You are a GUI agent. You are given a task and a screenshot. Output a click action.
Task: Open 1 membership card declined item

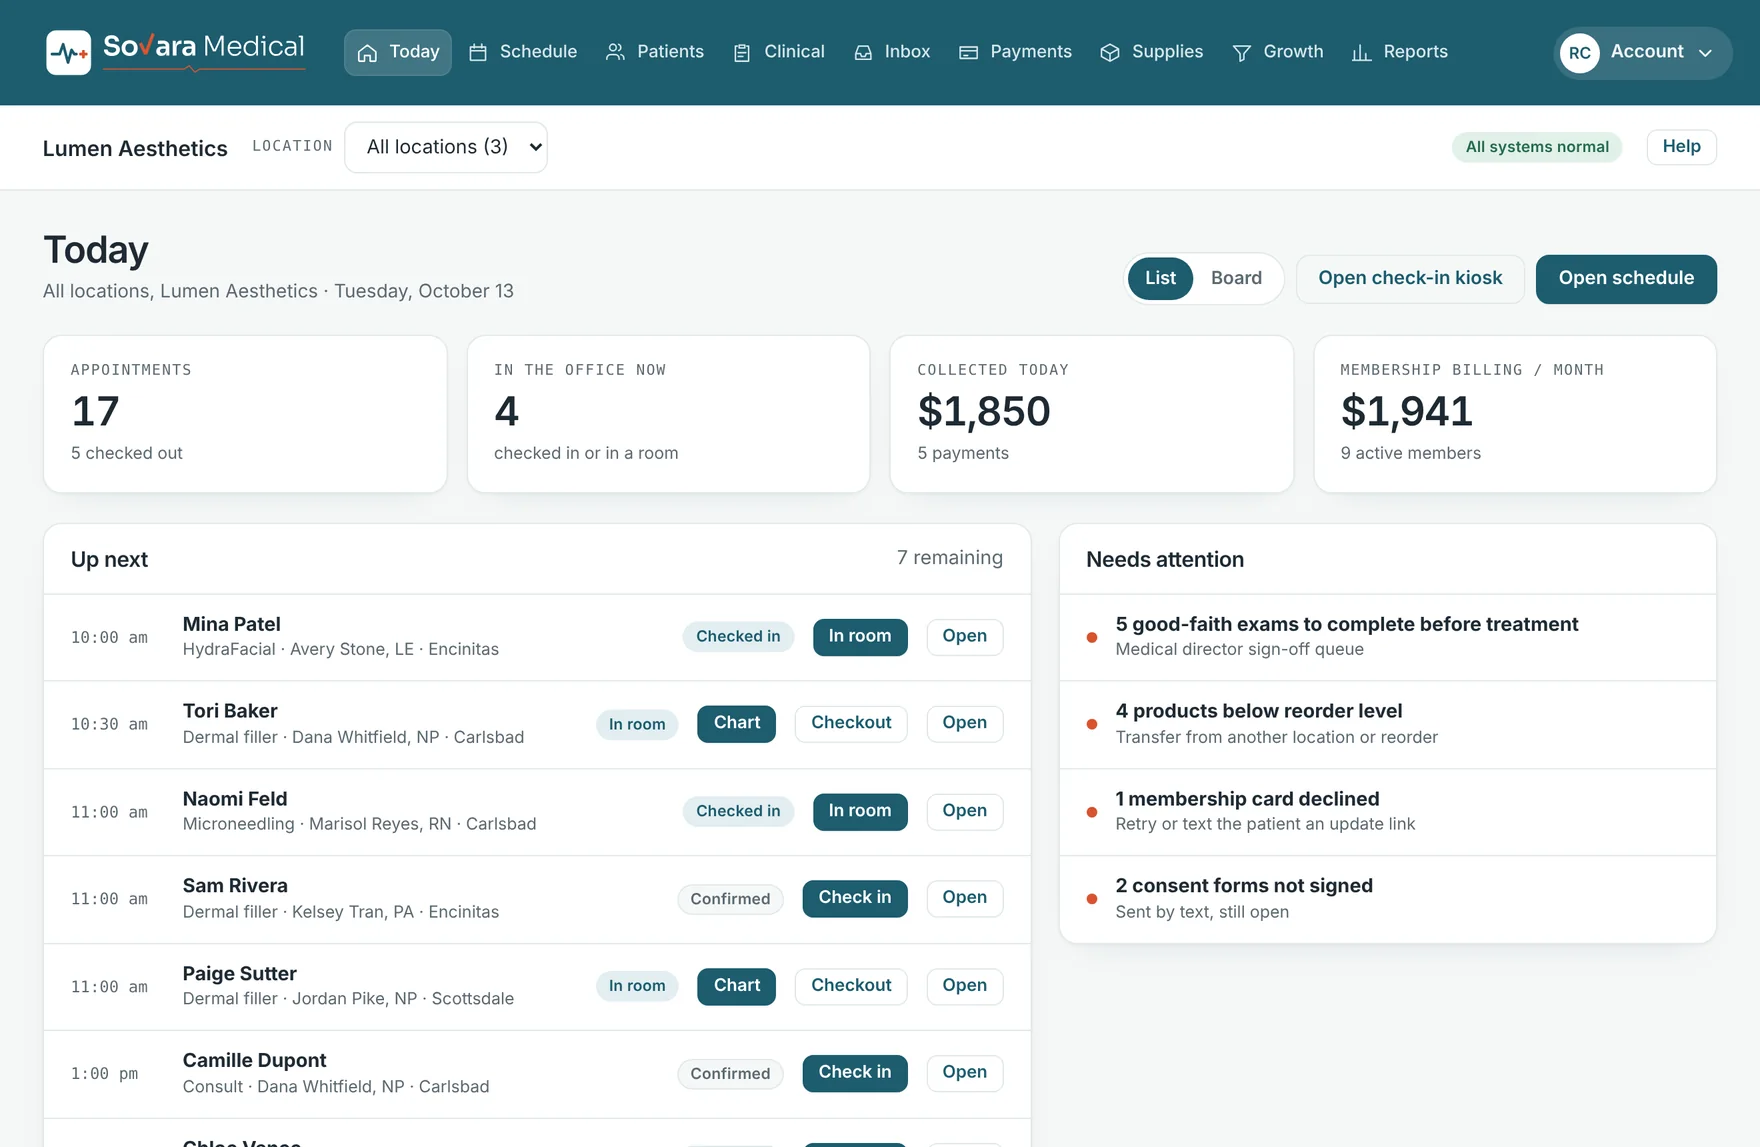(x=1388, y=812)
